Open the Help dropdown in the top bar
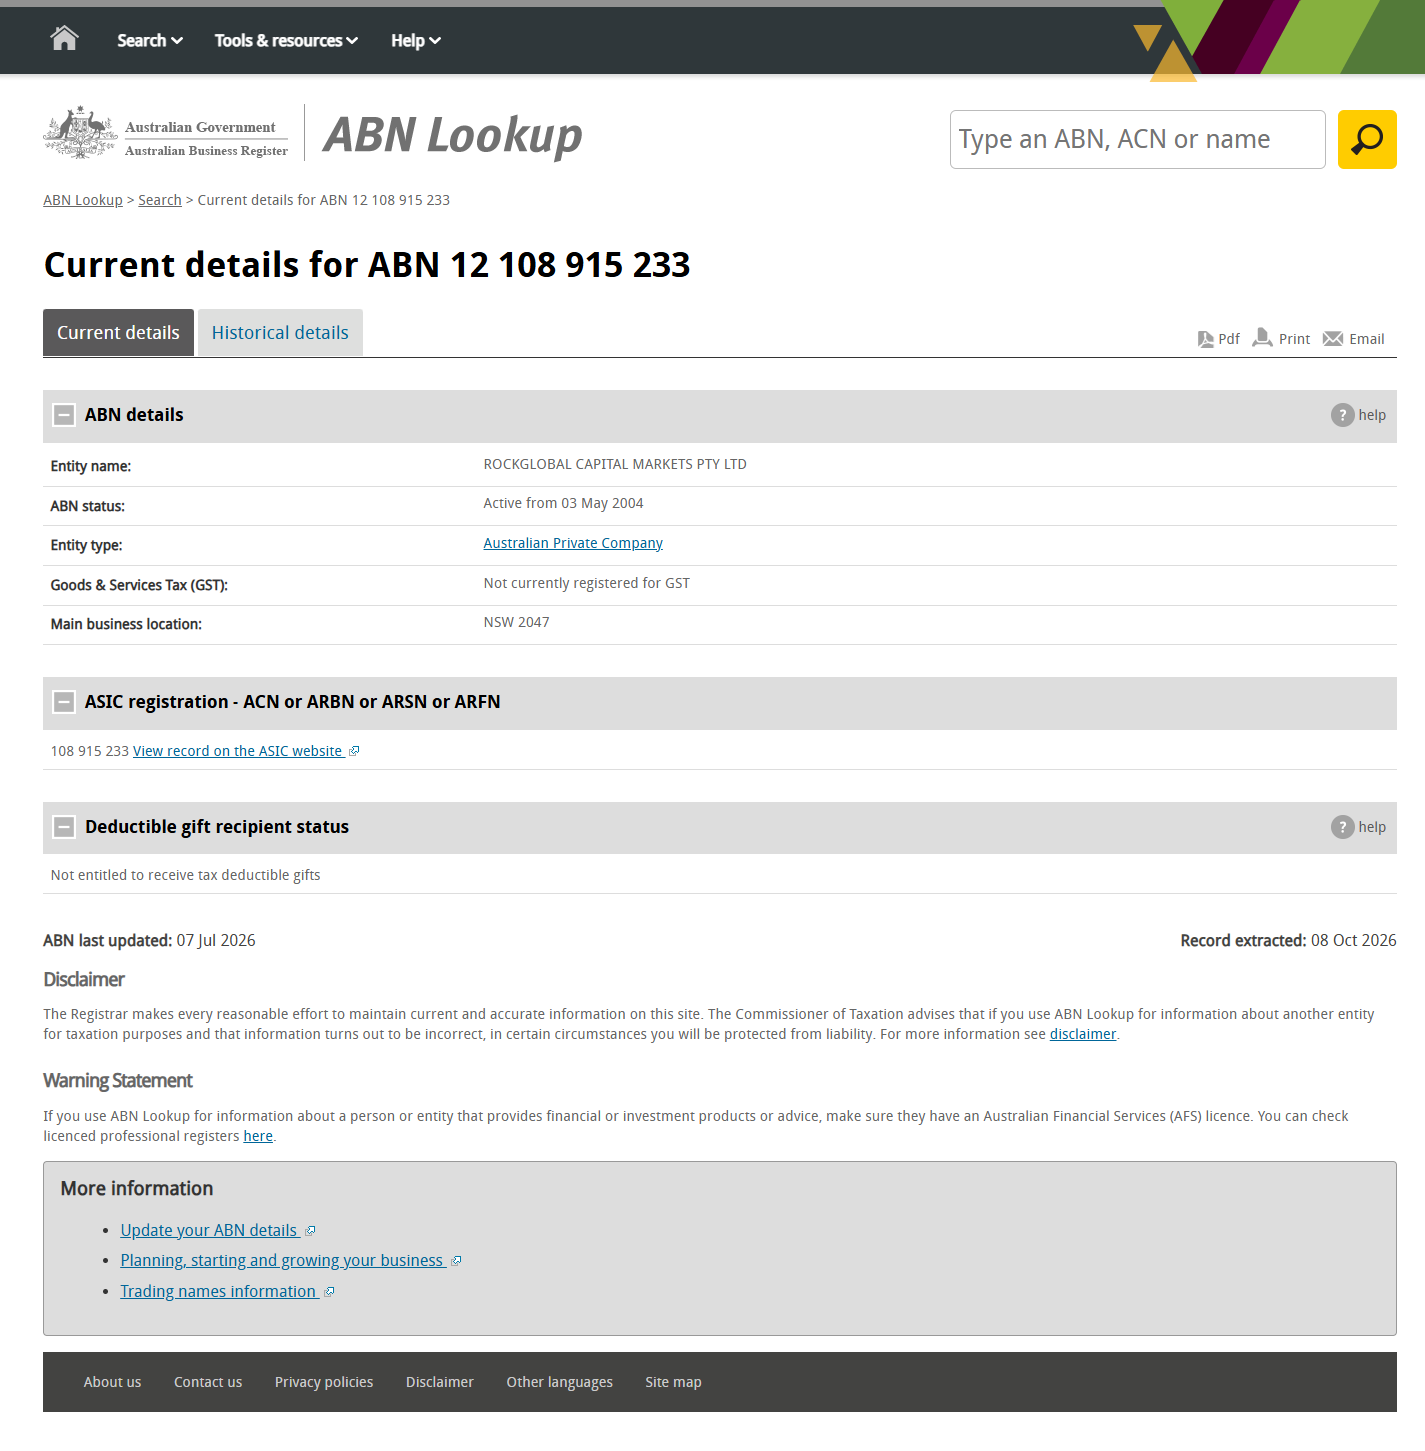This screenshot has height=1451, width=1425. click(x=416, y=40)
